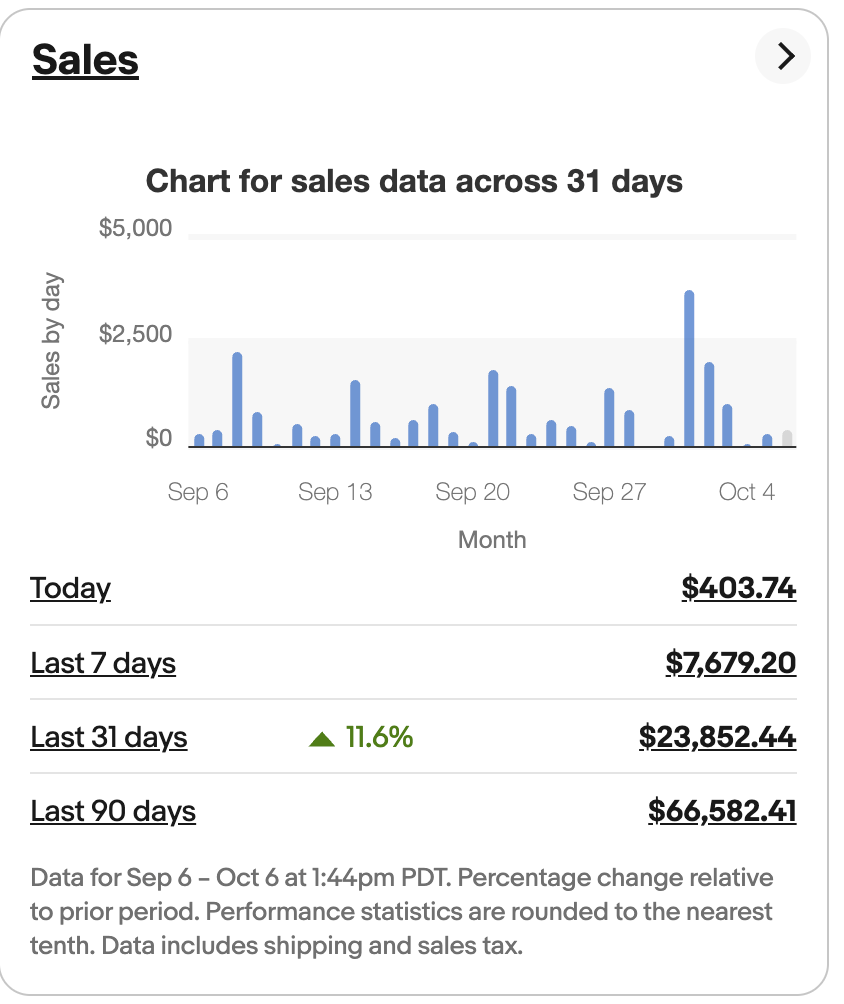Select the Sep 13 axis label
The width and height of the screenshot is (844, 1004).
coord(336,491)
